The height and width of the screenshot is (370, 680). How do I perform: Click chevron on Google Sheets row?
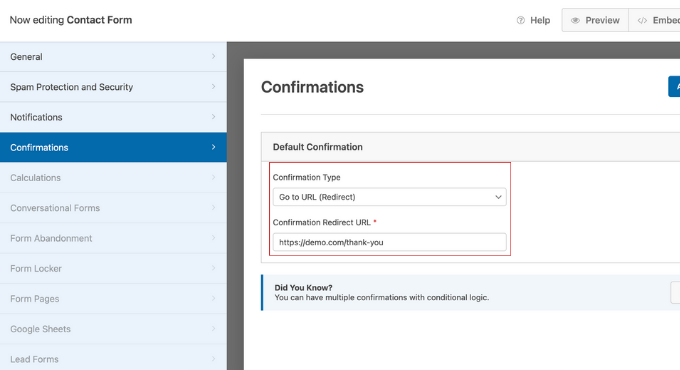tap(213, 328)
